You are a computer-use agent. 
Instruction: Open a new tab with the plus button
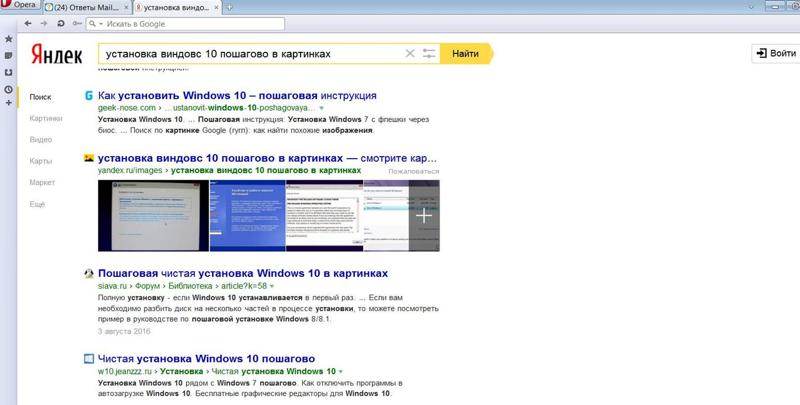click(x=229, y=7)
